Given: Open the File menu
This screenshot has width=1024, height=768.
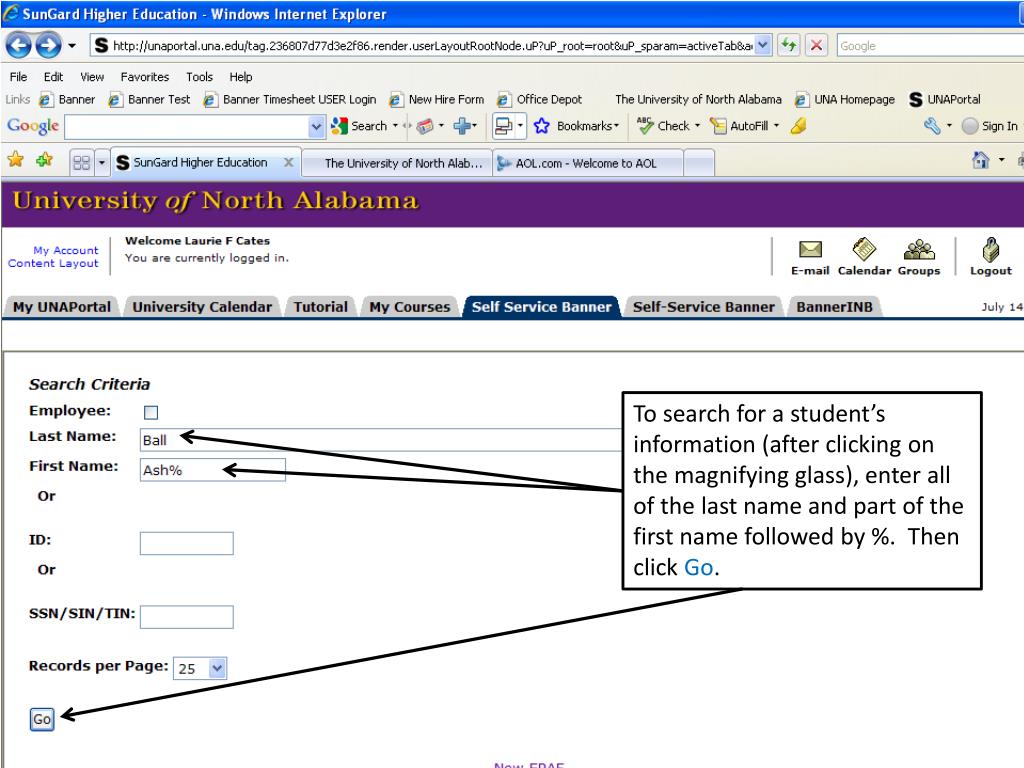Looking at the screenshot, I should click(x=18, y=76).
